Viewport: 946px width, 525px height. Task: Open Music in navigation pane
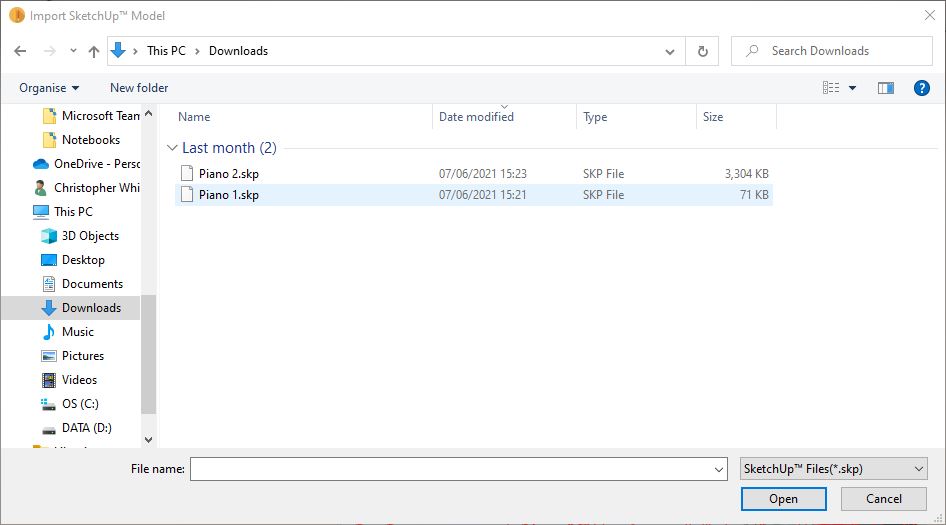click(x=67, y=332)
